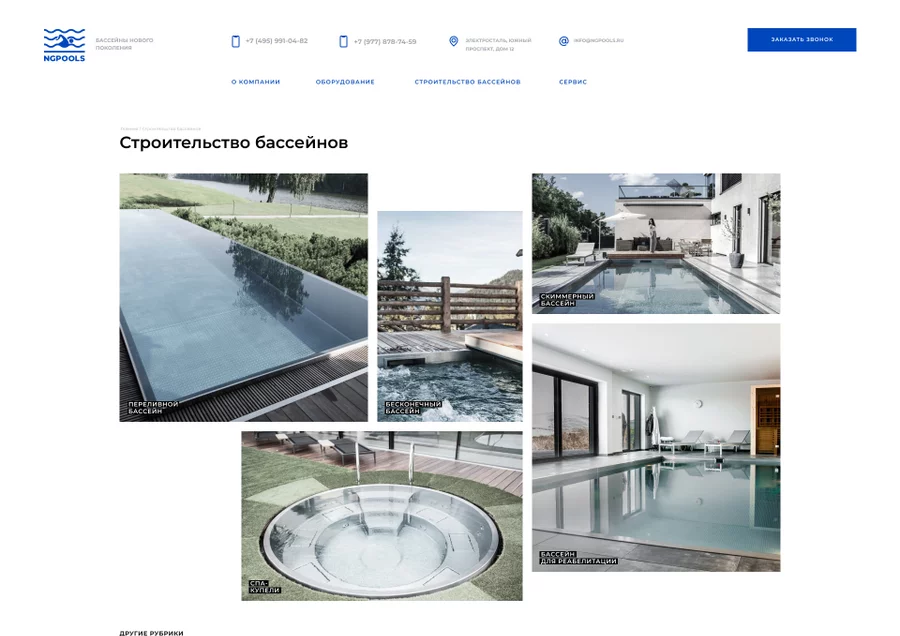Click the Другие рубрики heading
Viewport: 900px width, 636px height.
coord(152,633)
